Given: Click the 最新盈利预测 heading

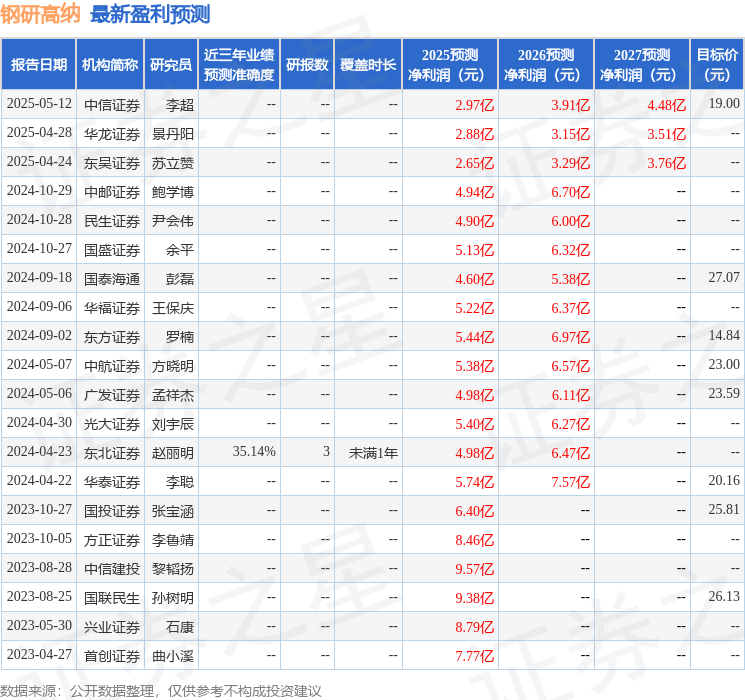Looking at the screenshot, I should [150, 14].
